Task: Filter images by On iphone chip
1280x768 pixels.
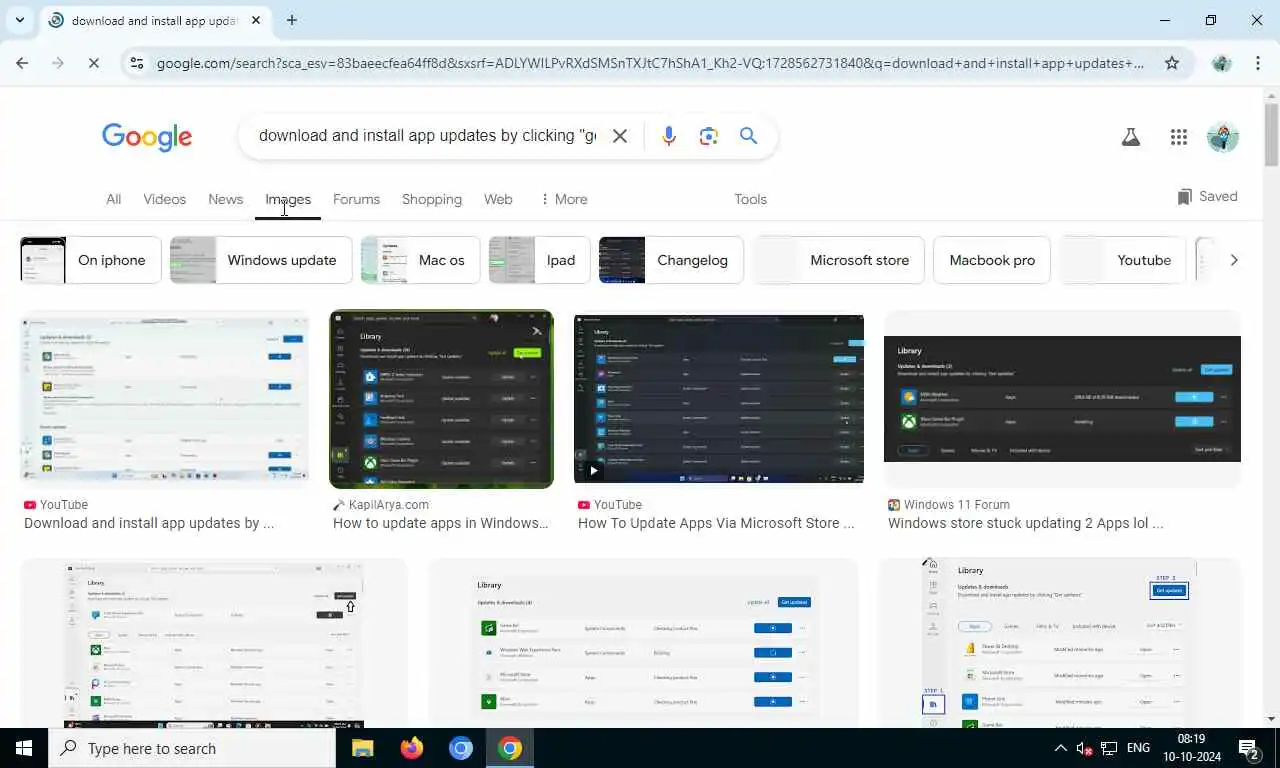Action: [90, 260]
